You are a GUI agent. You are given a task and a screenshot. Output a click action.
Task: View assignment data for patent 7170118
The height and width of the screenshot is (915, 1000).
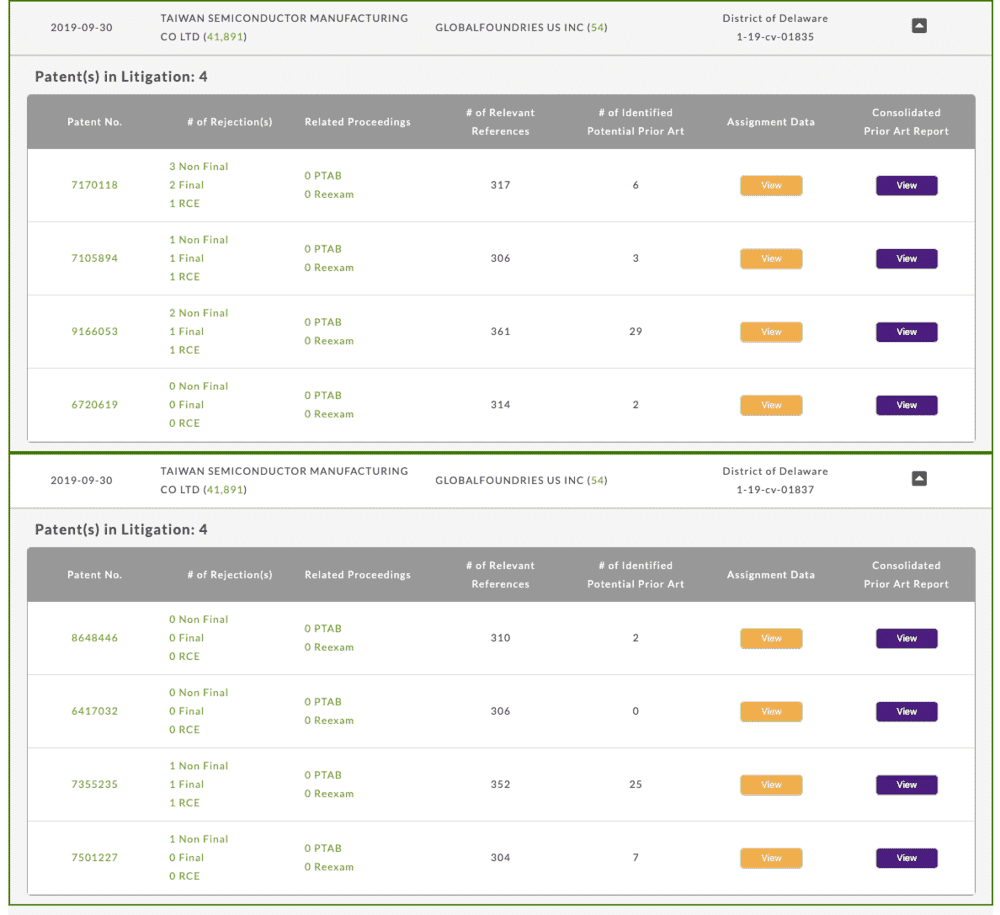point(771,186)
